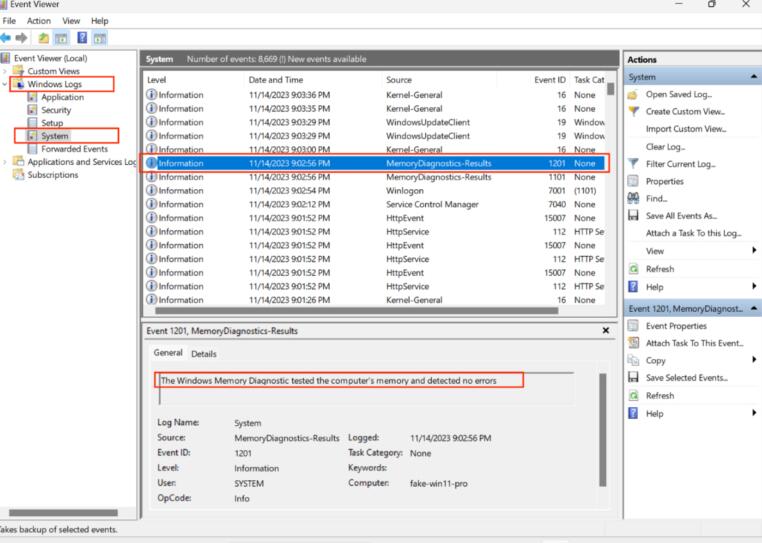762x543 pixels.
Task: Click the Save All Events As disk icon
Action: pos(634,216)
